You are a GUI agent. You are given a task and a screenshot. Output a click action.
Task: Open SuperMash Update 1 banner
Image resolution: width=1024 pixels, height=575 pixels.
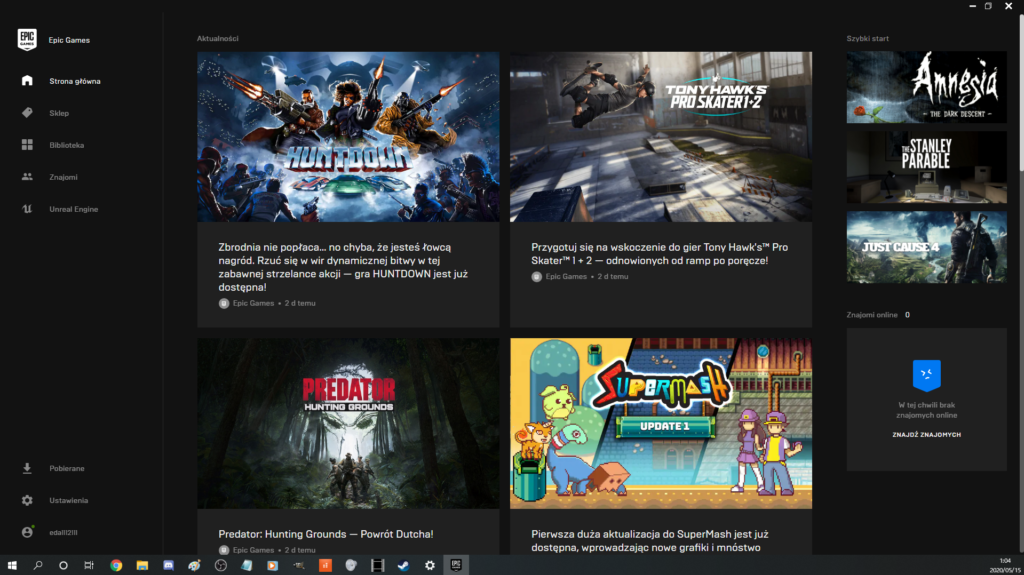point(661,423)
